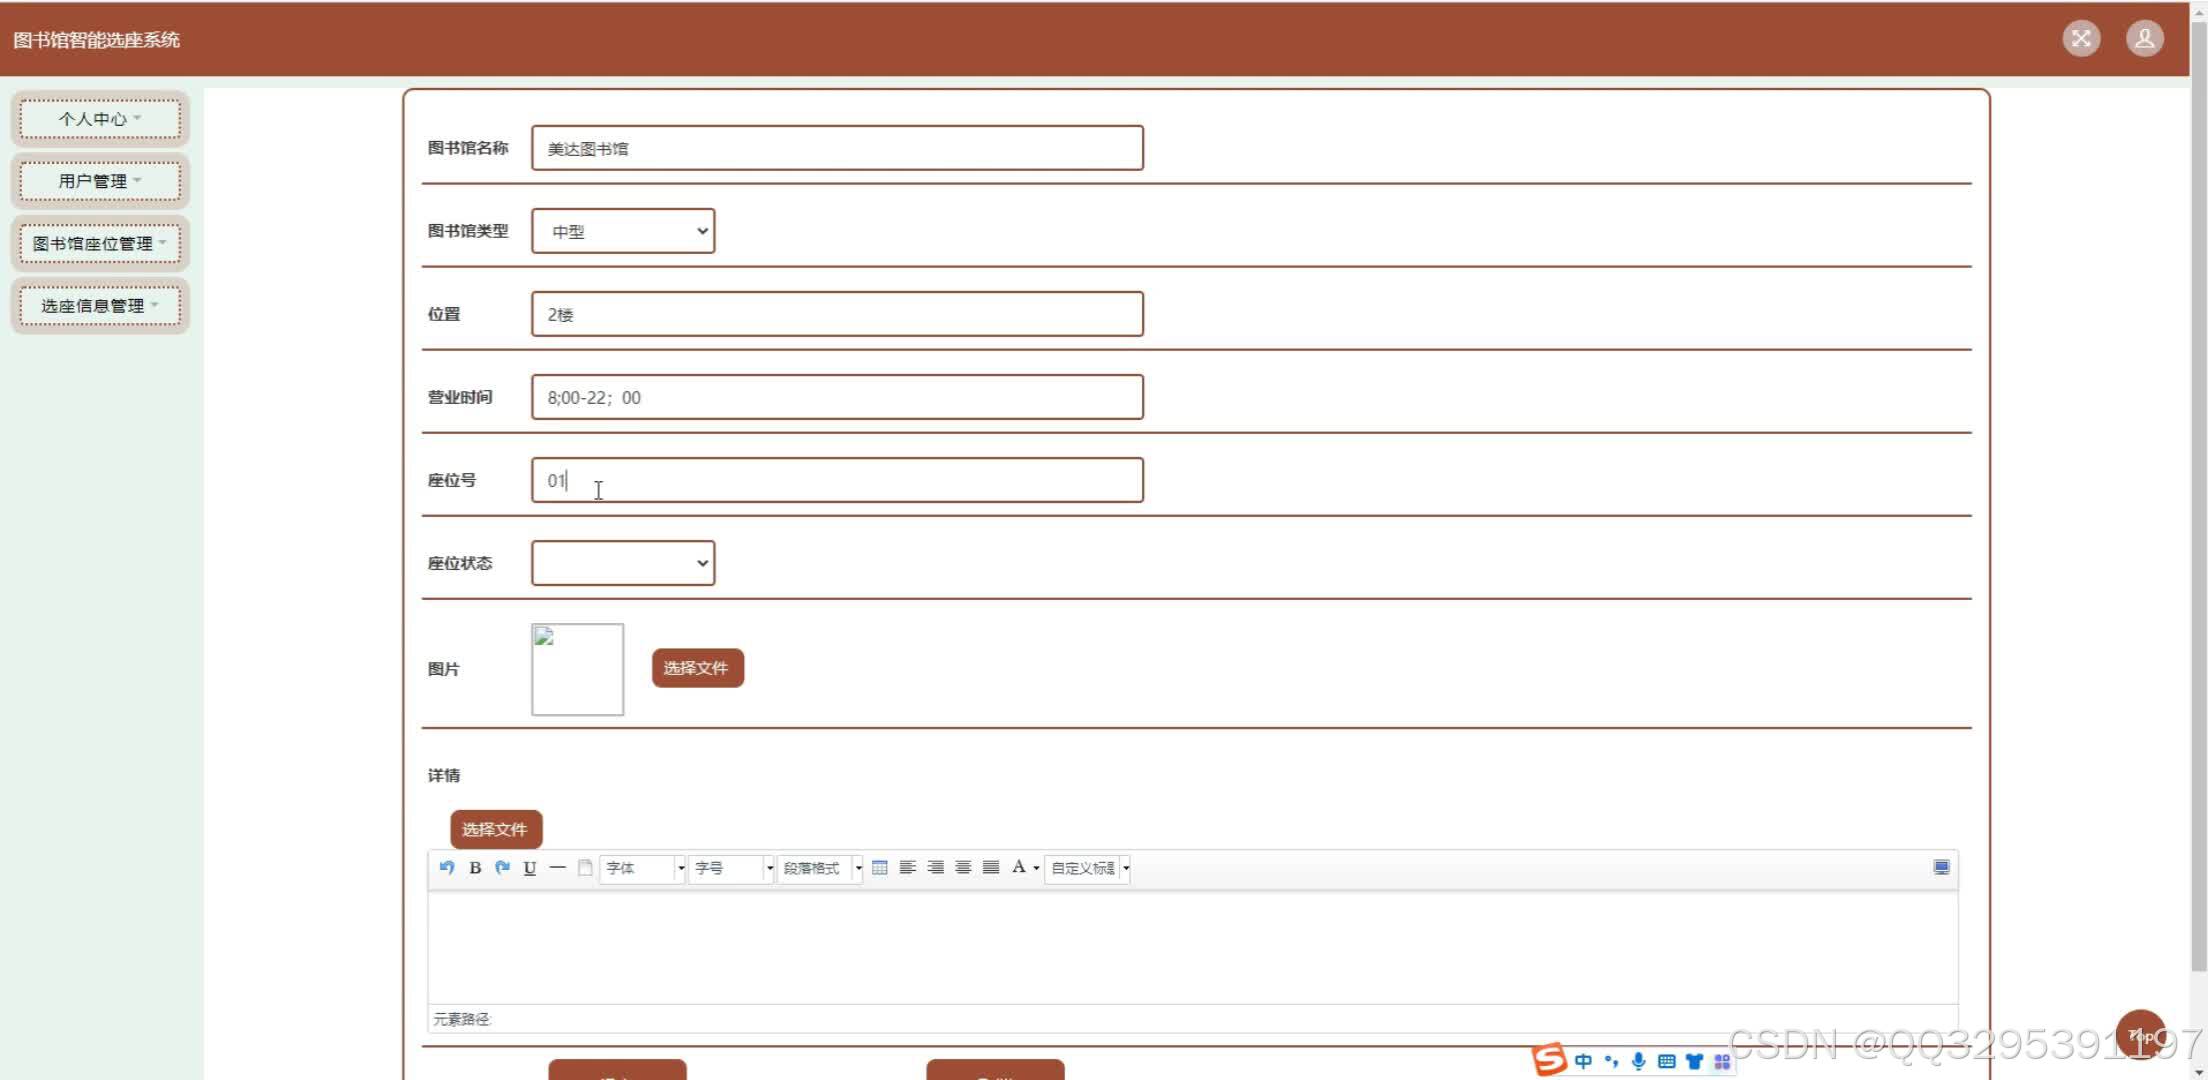This screenshot has height=1080, width=2208.
Task: Expand the 选座信息管理 sidebar menu
Action: (100, 306)
